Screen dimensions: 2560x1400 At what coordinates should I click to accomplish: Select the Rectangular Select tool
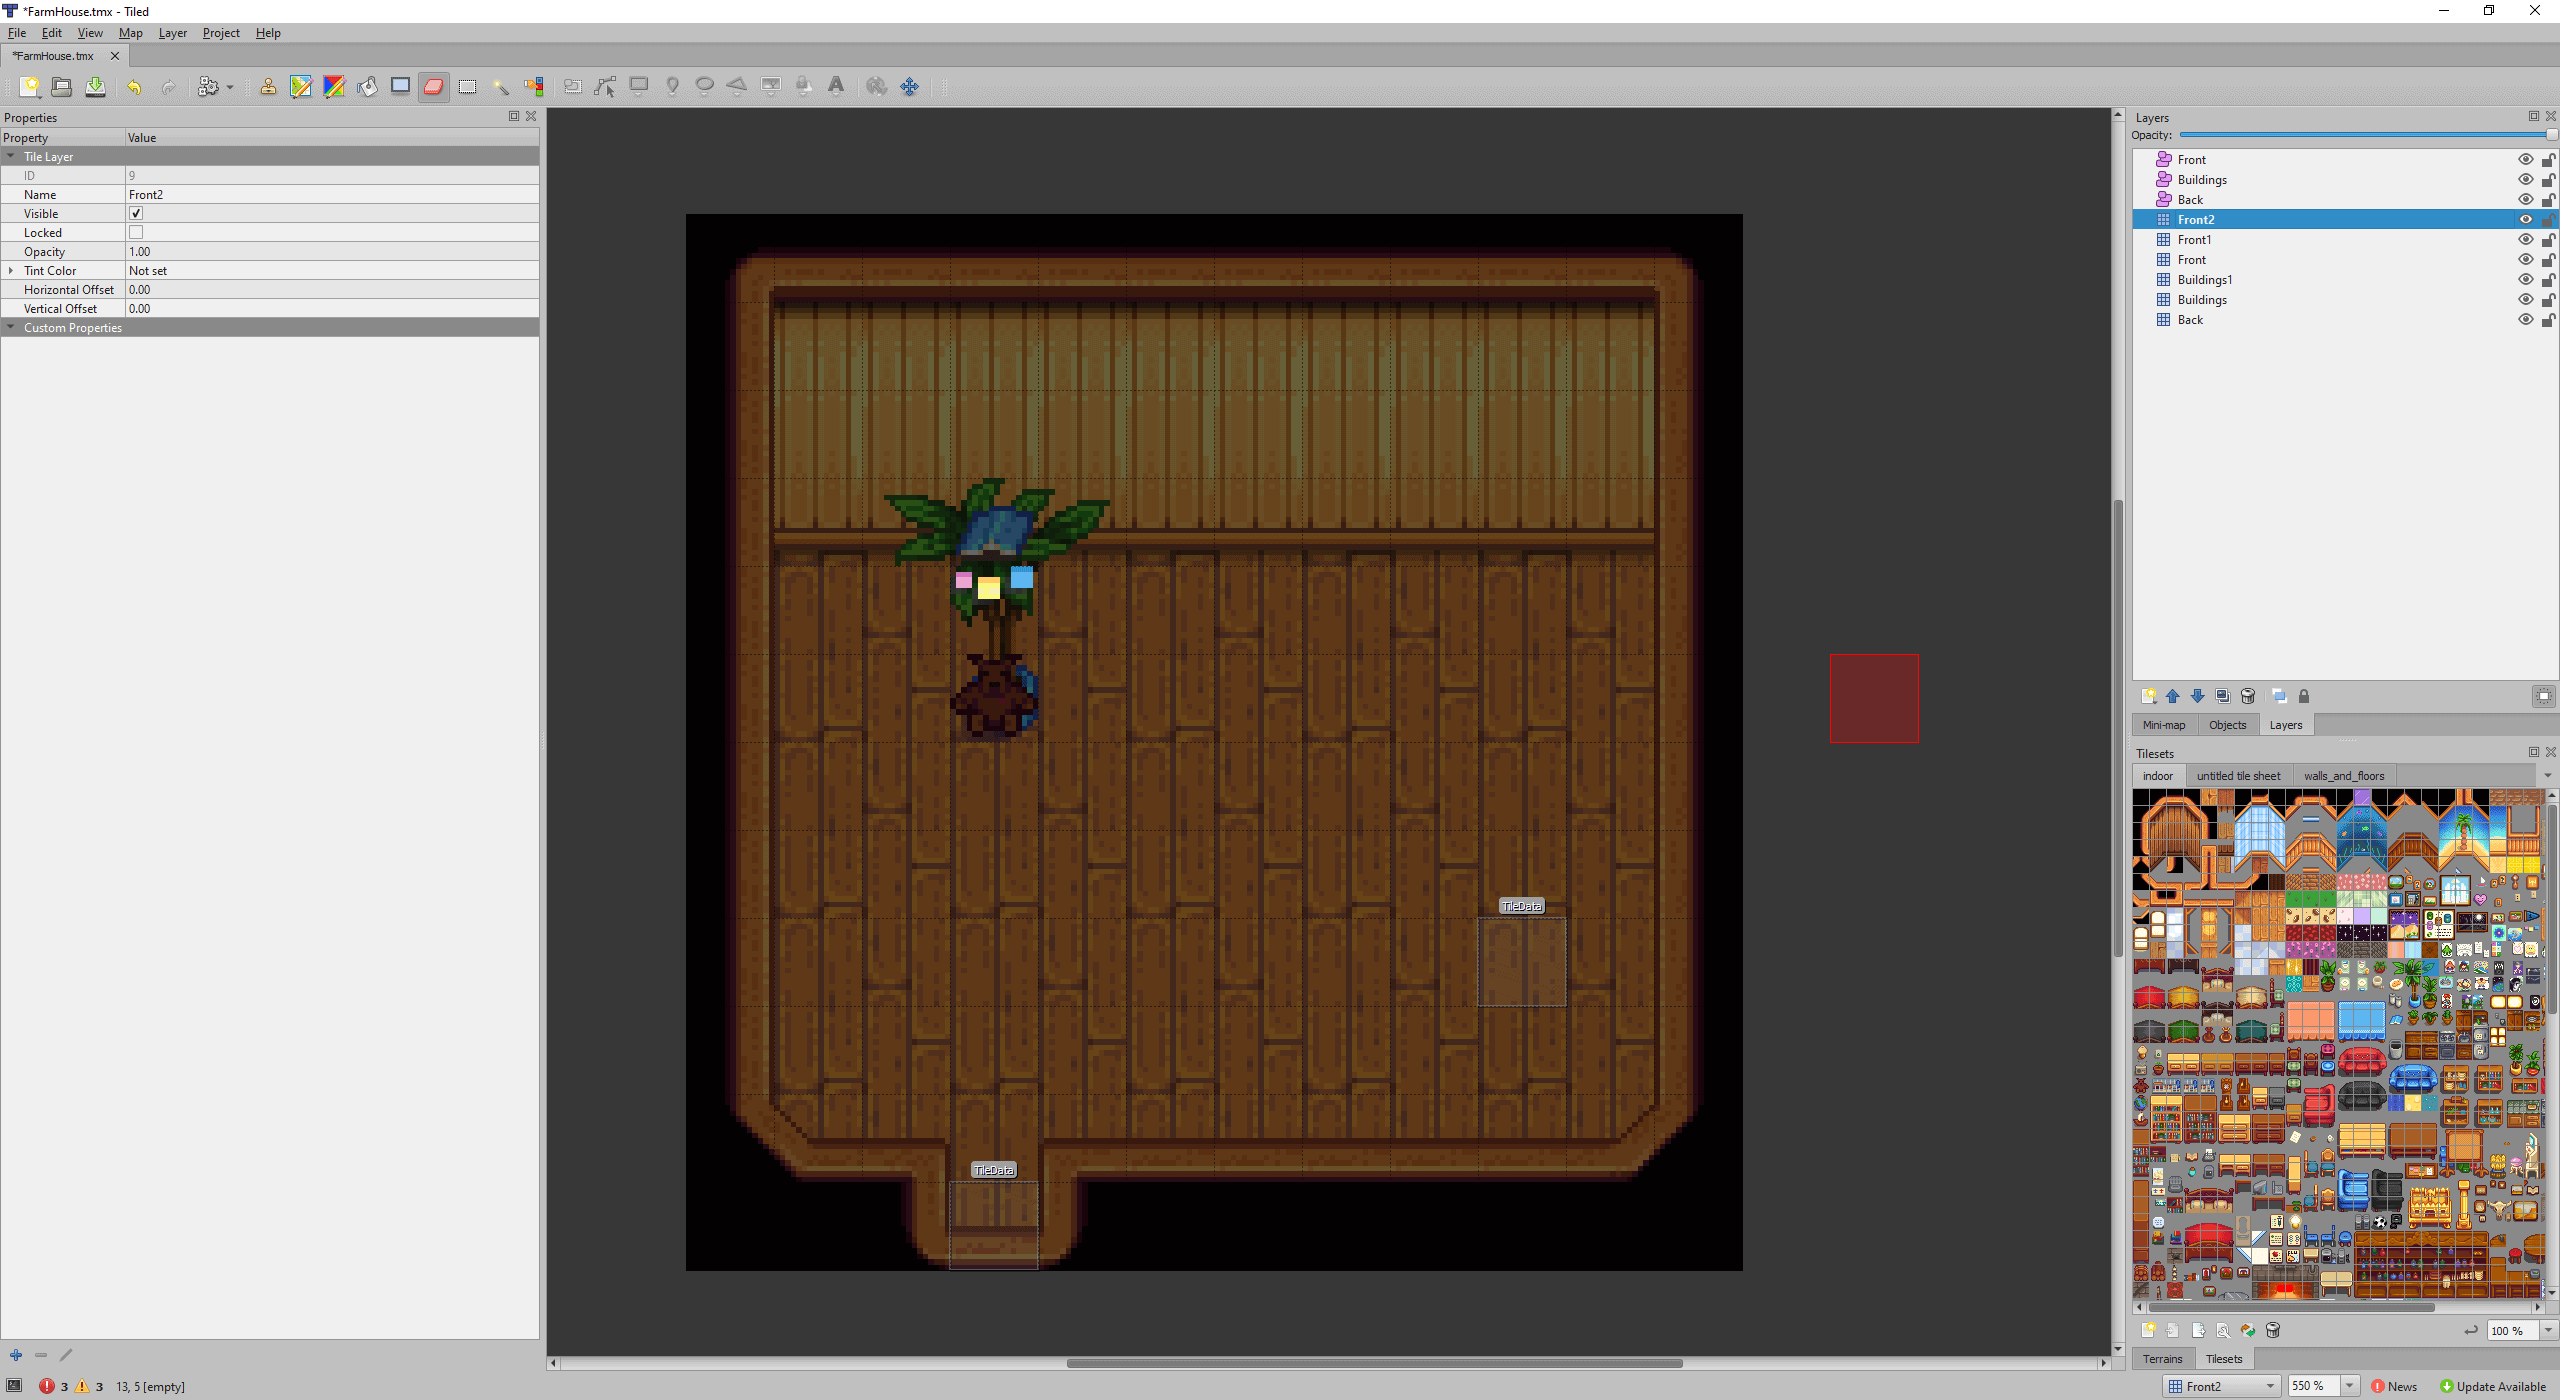[467, 87]
